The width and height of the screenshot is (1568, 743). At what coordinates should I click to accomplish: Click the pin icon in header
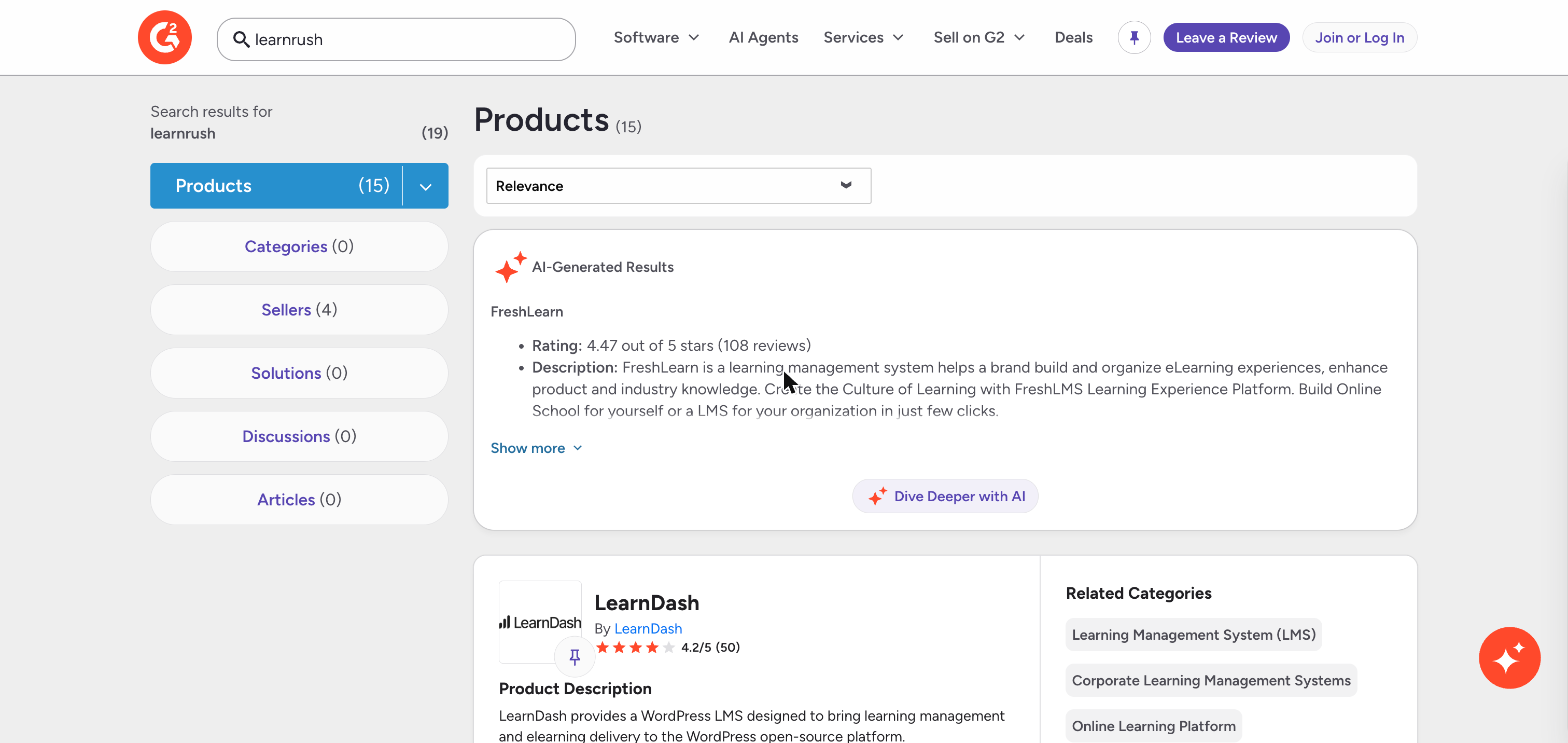(1134, 38)
